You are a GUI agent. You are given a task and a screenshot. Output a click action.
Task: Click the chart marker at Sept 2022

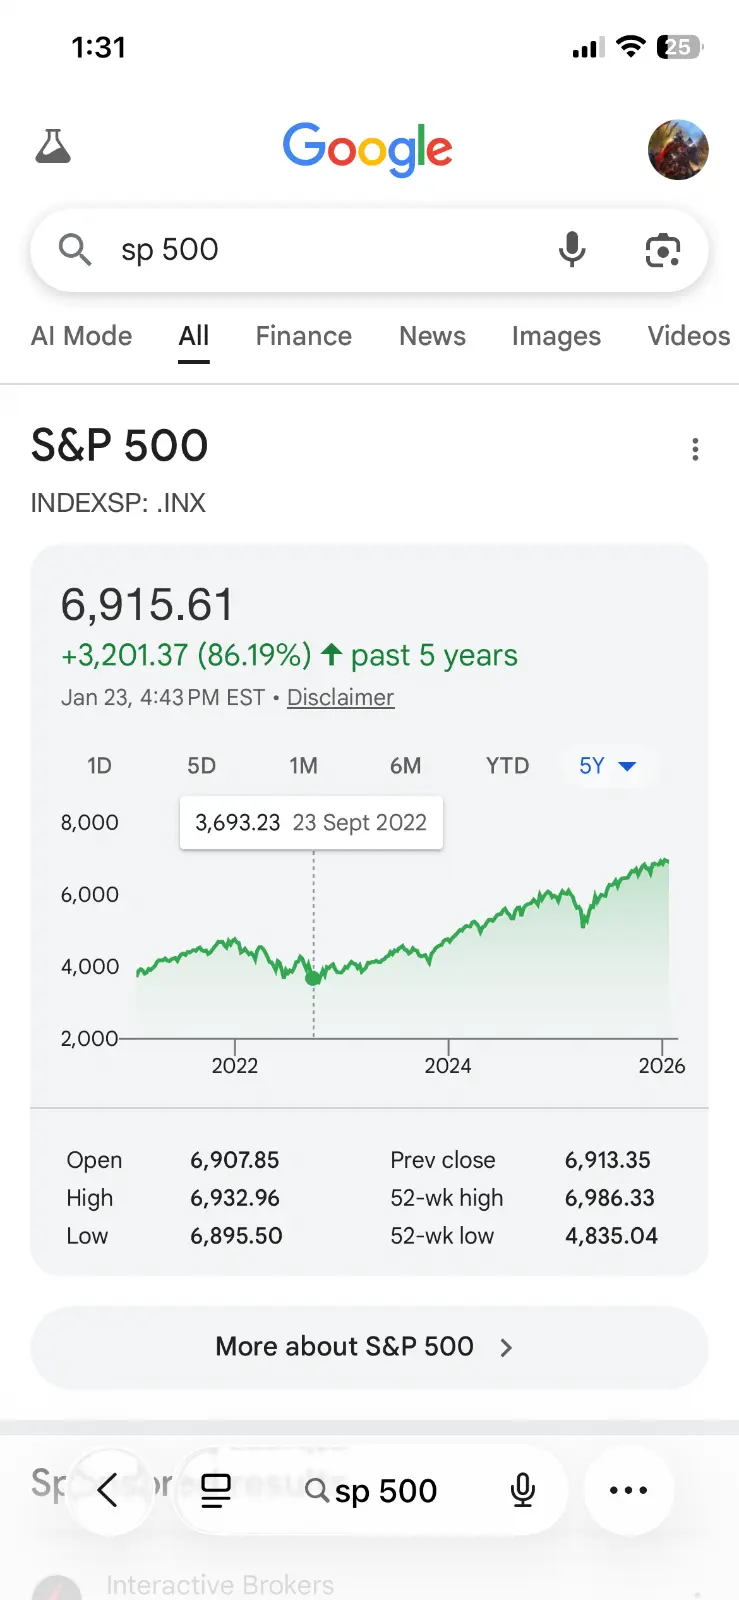click(314, 978)
